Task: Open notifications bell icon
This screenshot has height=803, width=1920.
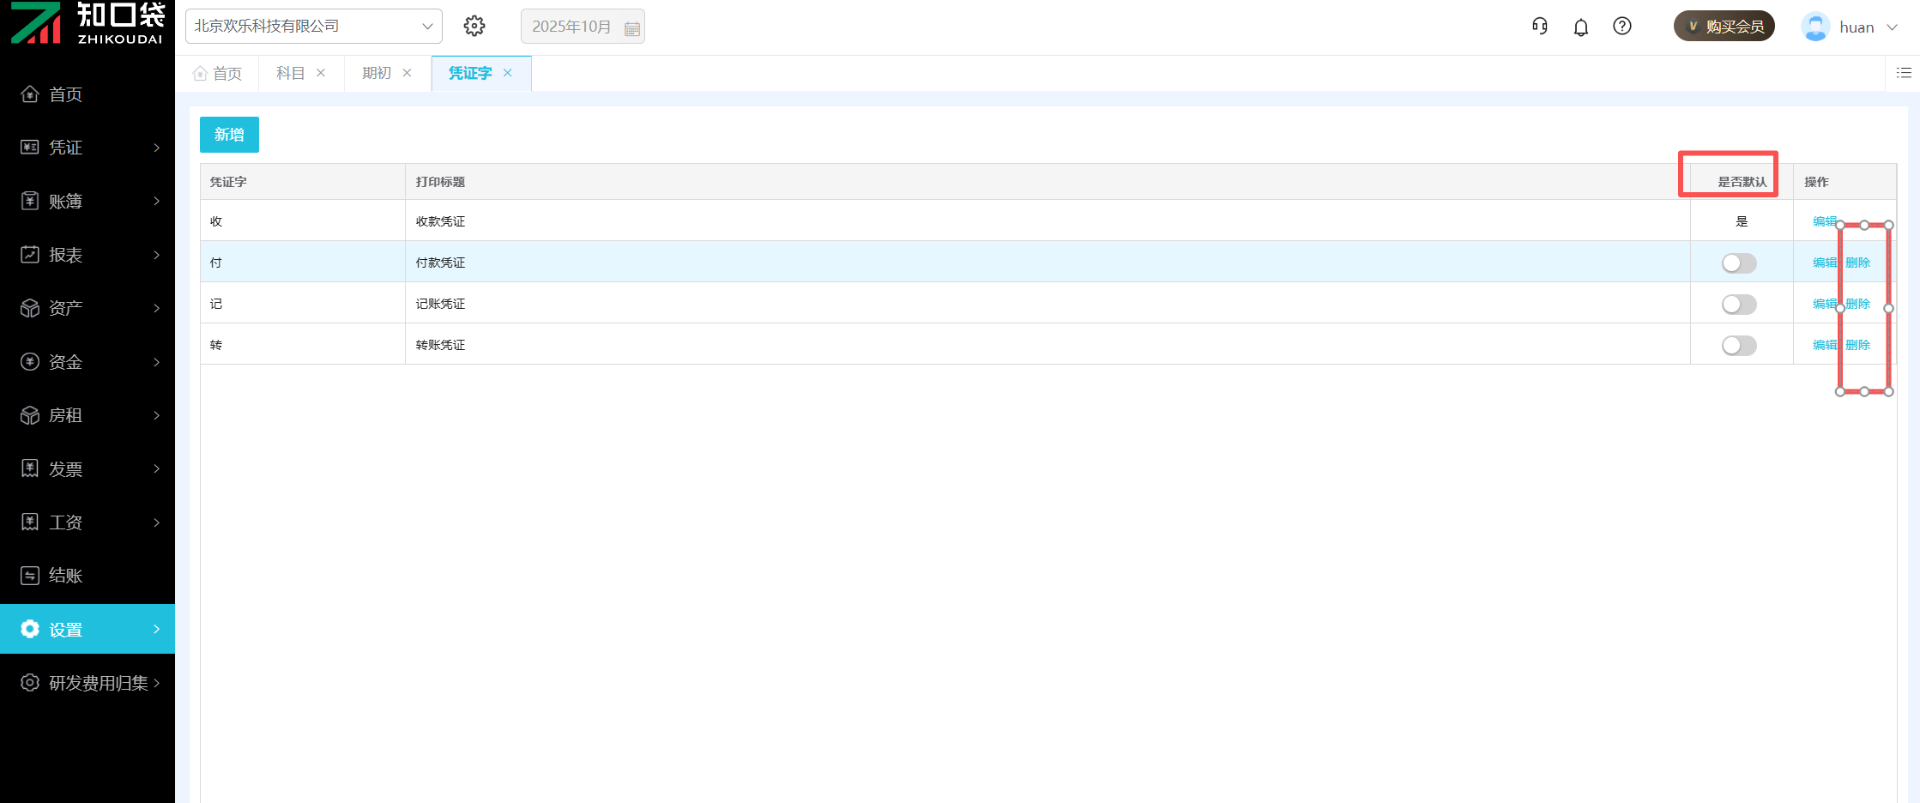Action: tap(1581, 27)
